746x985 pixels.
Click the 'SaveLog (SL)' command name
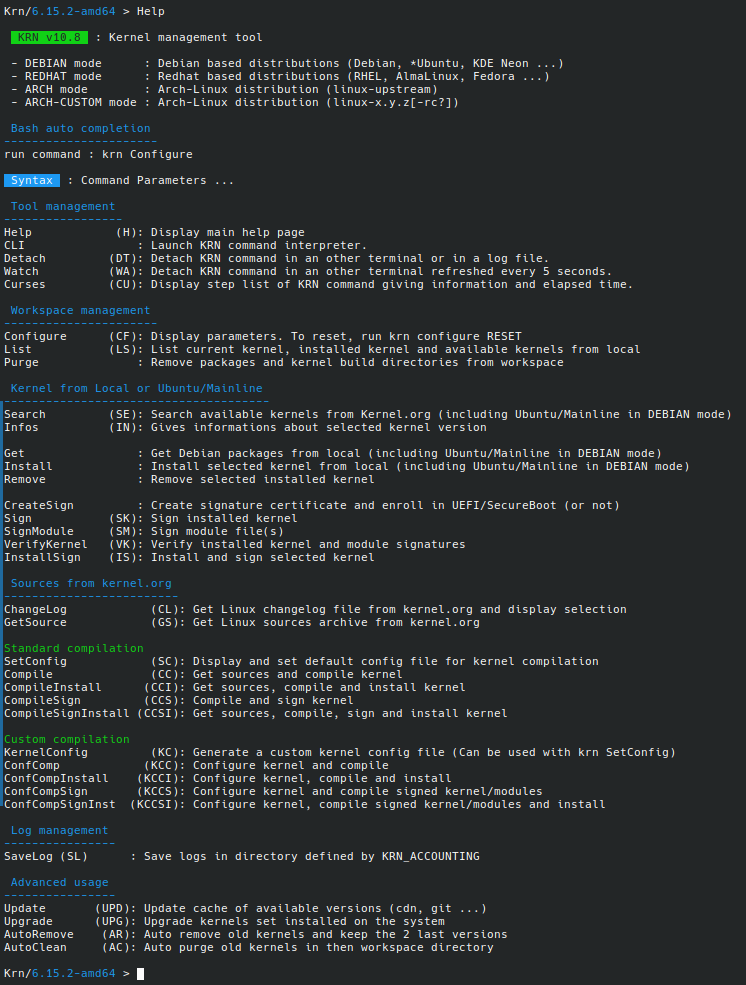click(46, 856)
